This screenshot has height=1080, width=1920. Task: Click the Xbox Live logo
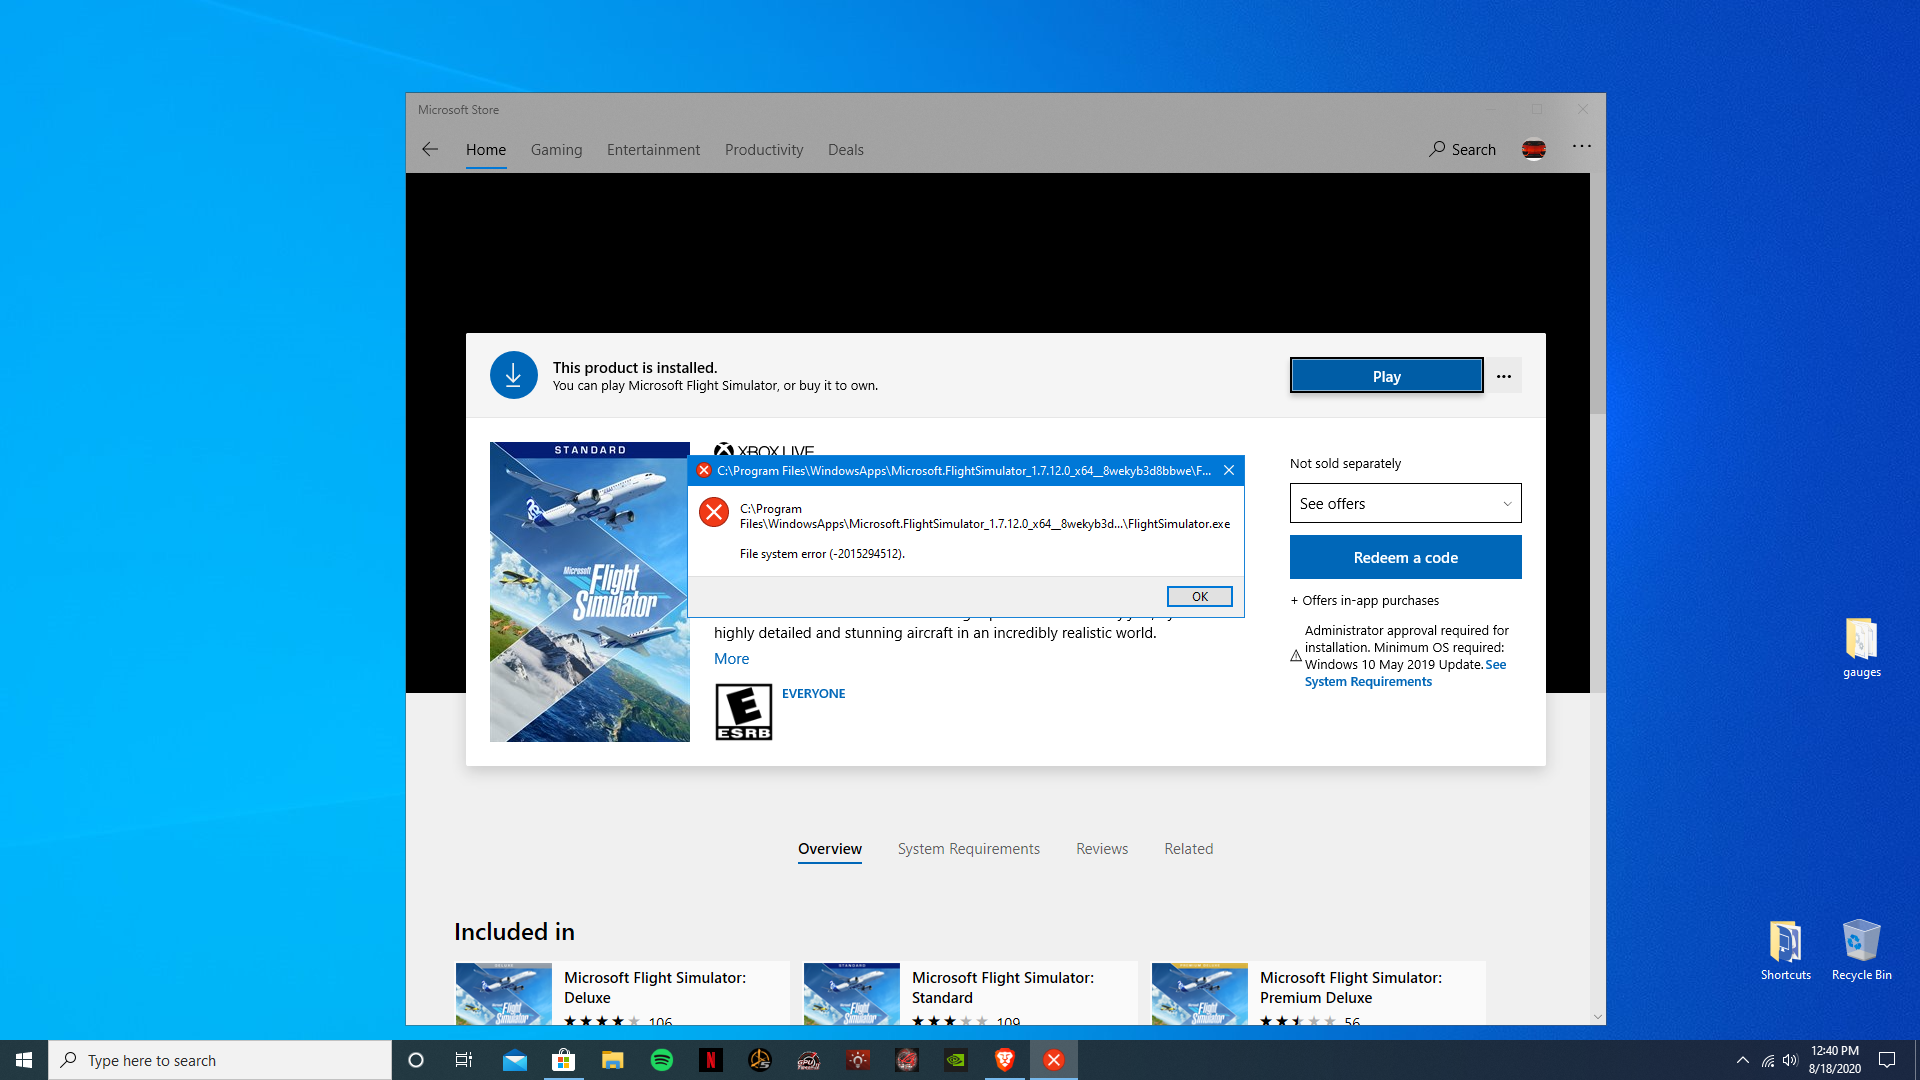click(x=764, y=450)
